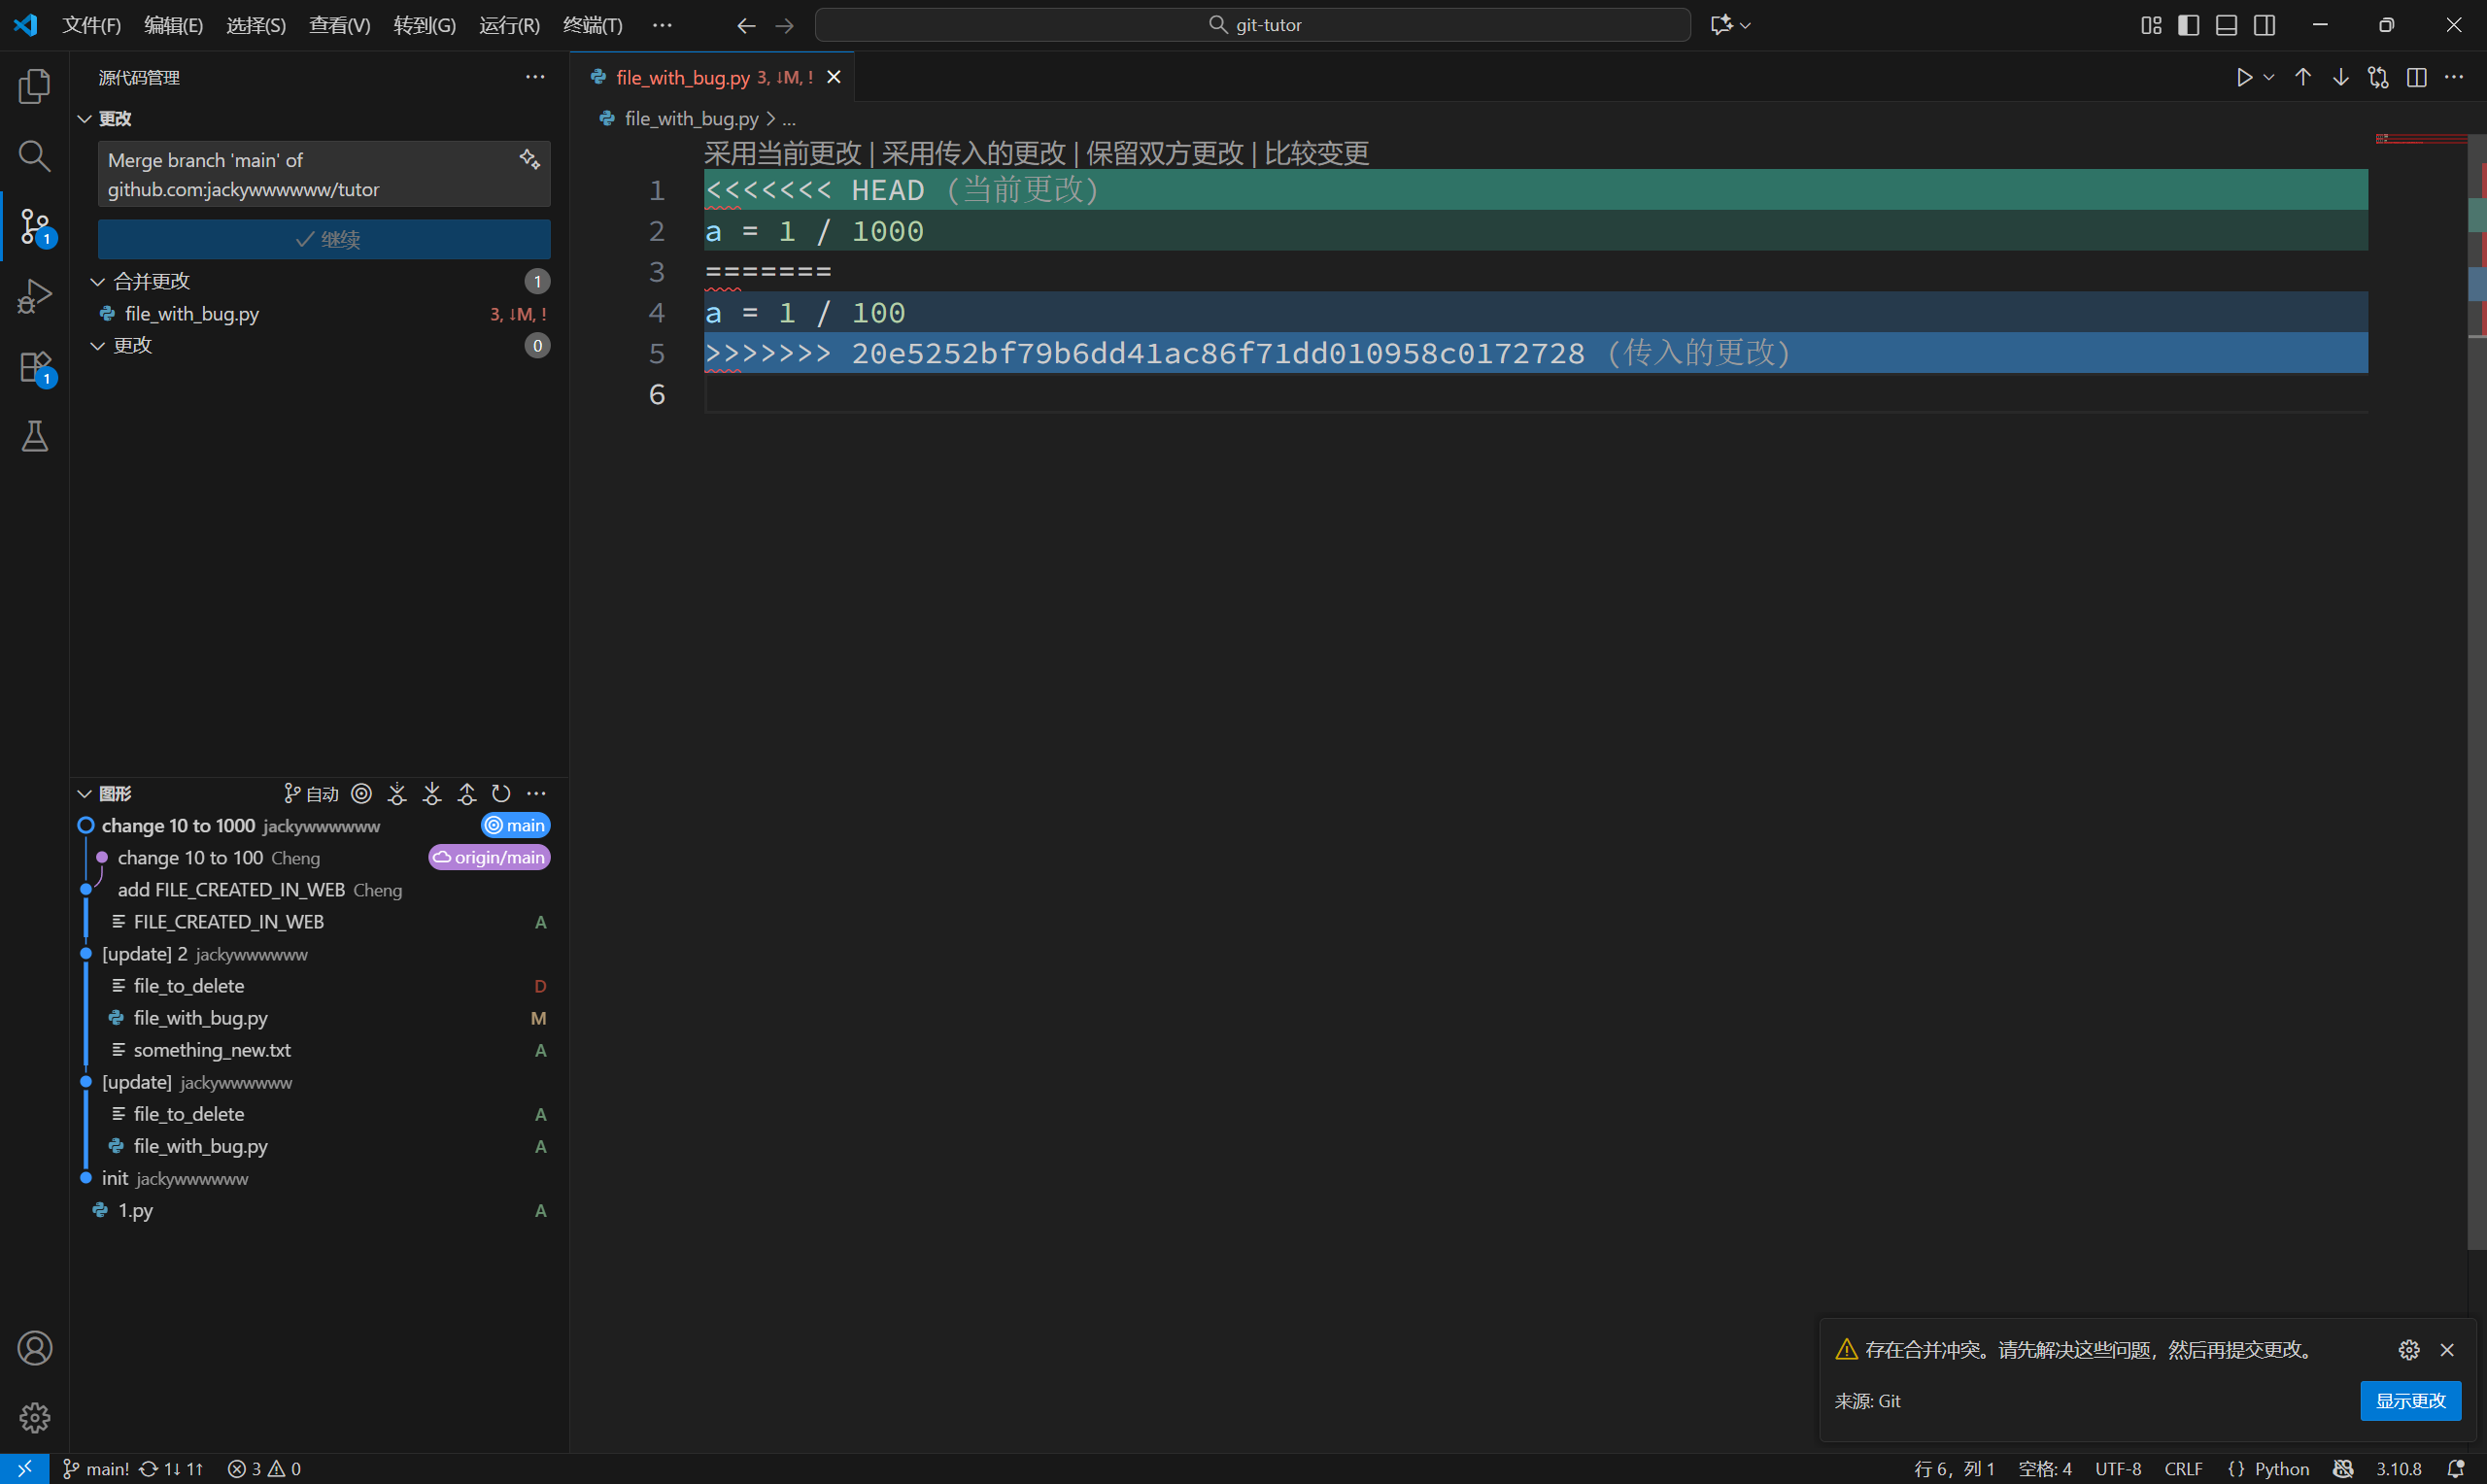2487x1484 pixels.
Task: Generate commit message with sparkle icon
Action: 529,159
